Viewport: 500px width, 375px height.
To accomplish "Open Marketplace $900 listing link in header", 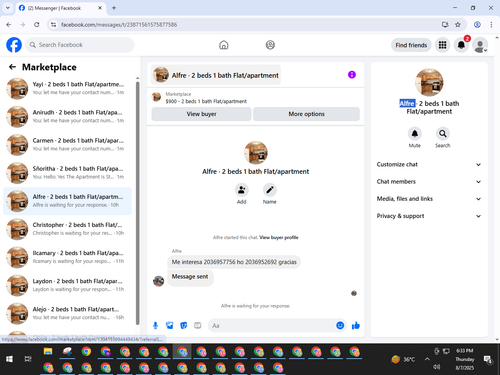I will coord(206,101).
